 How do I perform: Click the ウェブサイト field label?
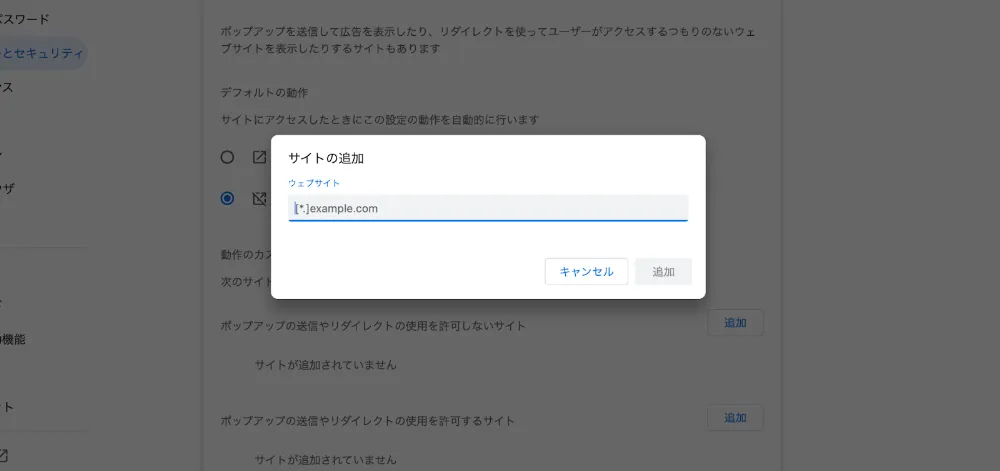pyautogui.click(x=314, y=183)
